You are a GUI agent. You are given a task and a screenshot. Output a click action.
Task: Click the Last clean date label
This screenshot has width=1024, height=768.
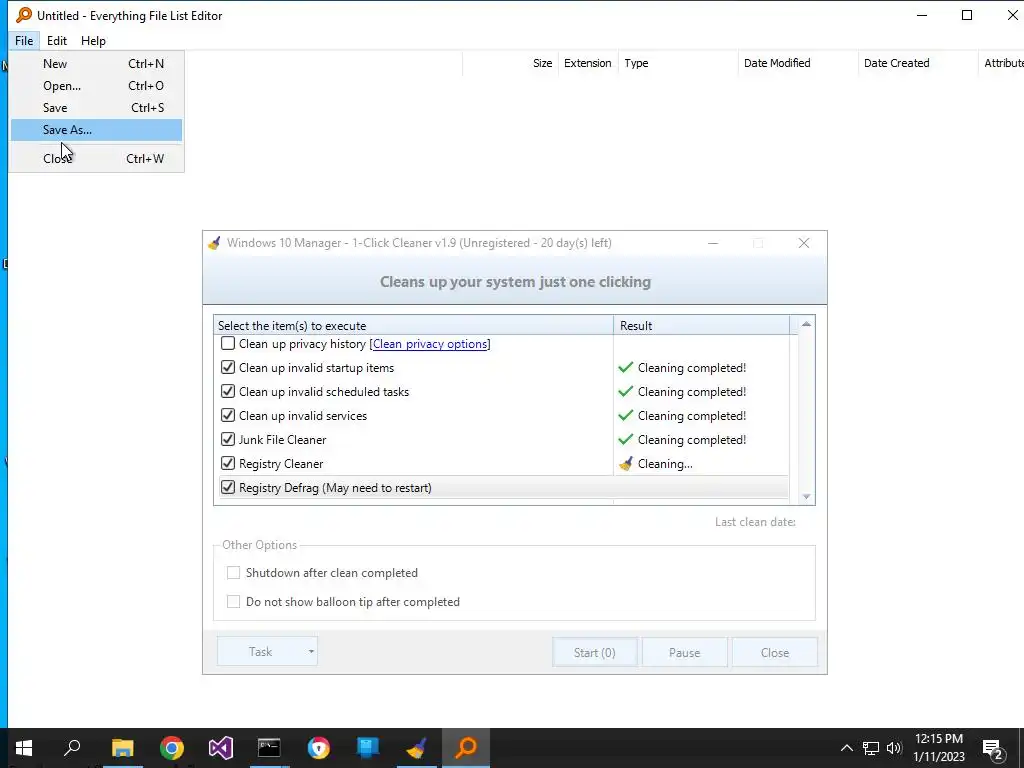[x=755, y=522]
